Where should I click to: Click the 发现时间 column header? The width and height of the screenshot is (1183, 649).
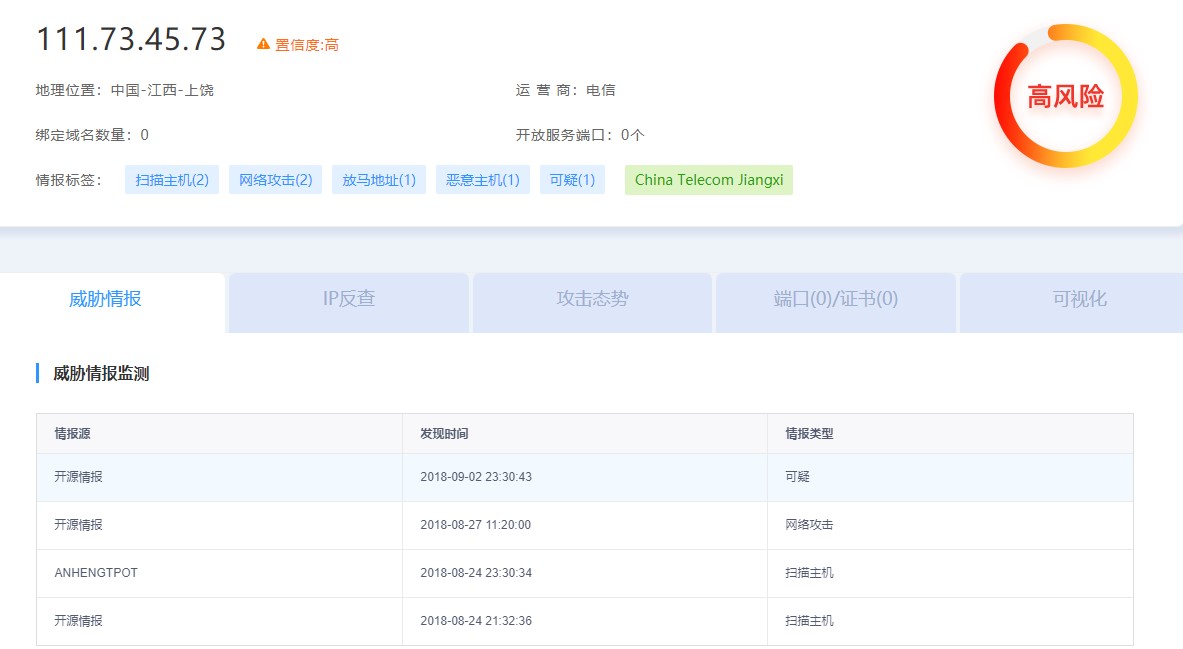point(444,433)
